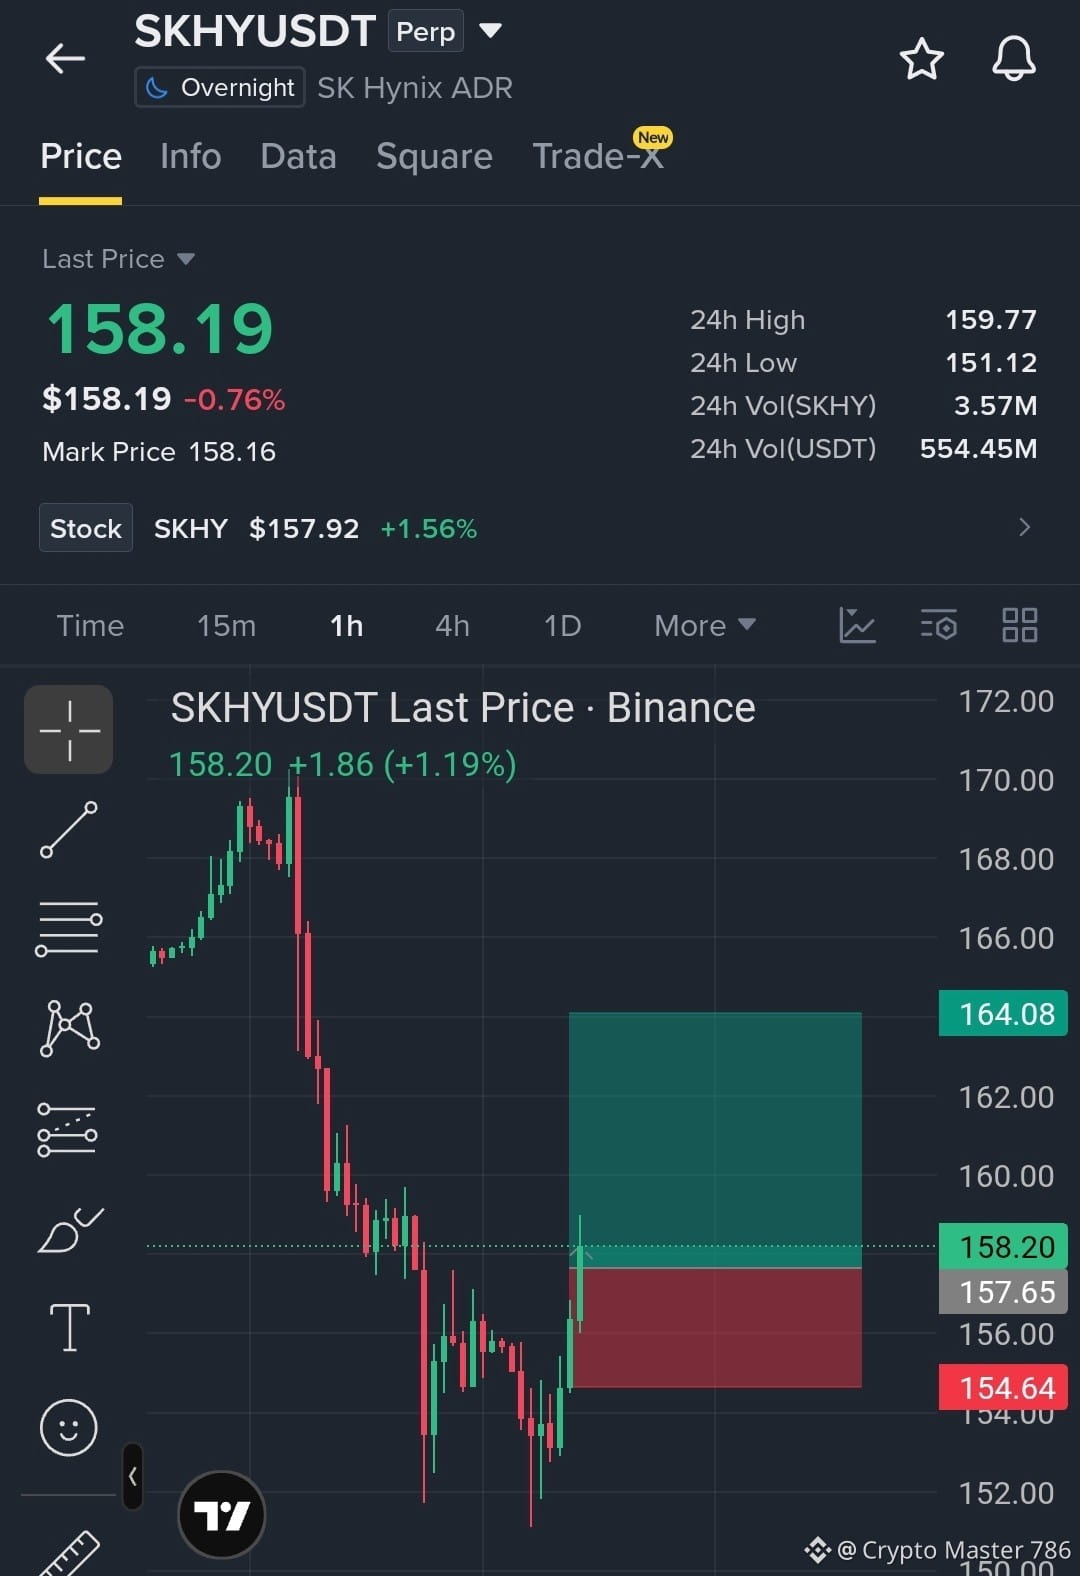Image resolution: width=1080 pixels, height=1576 pixels.
Task: Tap the Stock label badge
Action: (x=86, y=528)
